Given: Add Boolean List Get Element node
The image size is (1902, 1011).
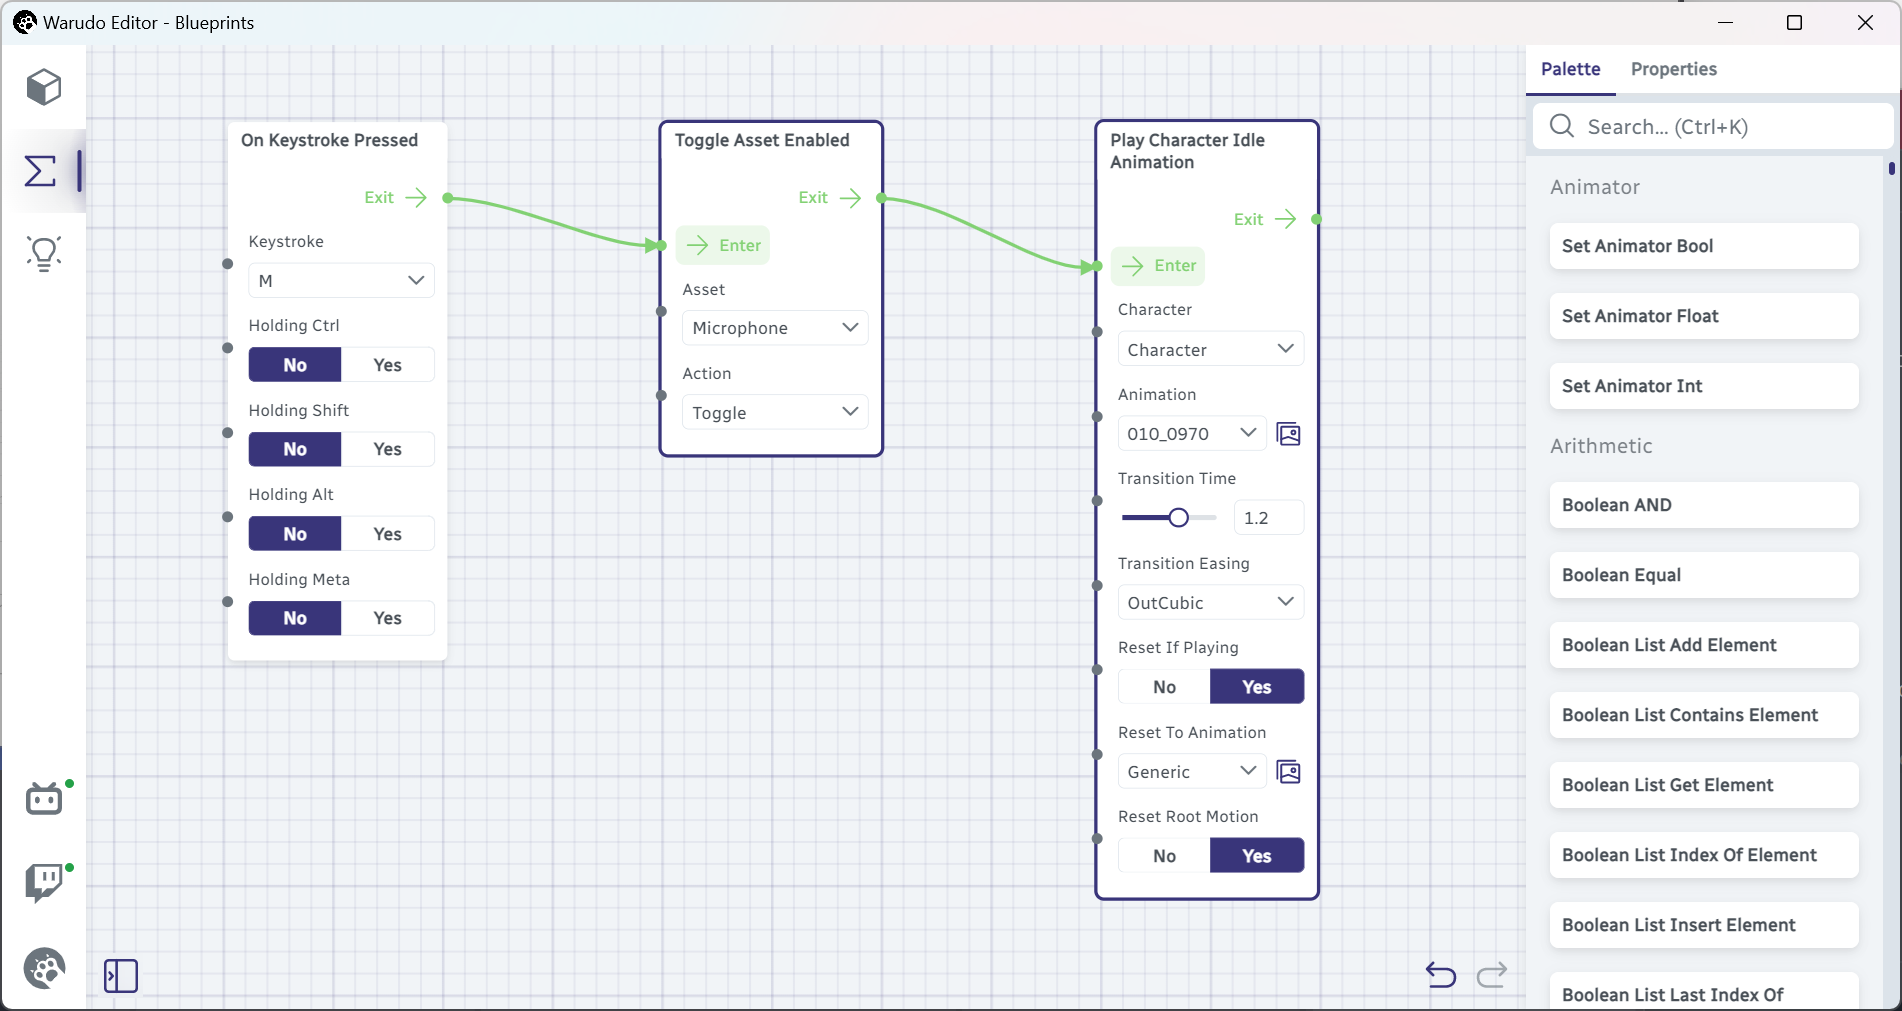Looking at the screenshot, I should [1704, 785].
